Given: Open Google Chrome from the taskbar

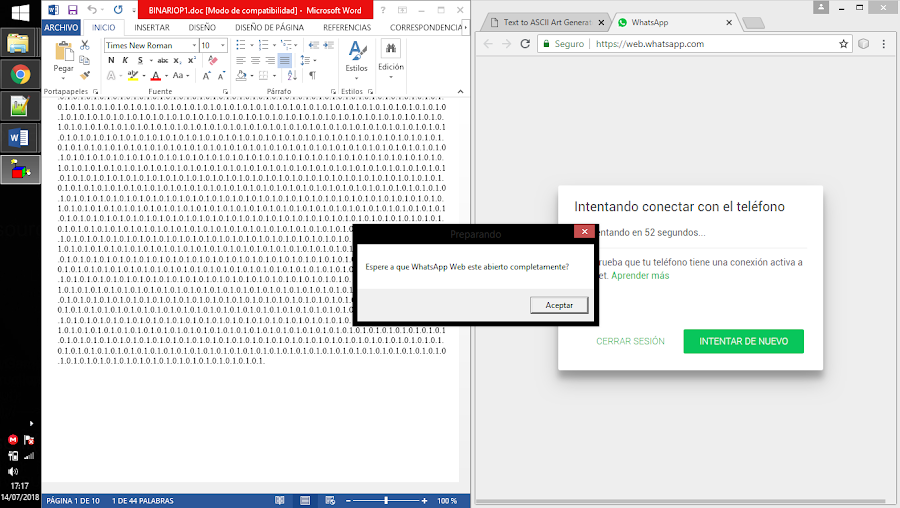Looking at the screenshot, I should click(20, 75).
